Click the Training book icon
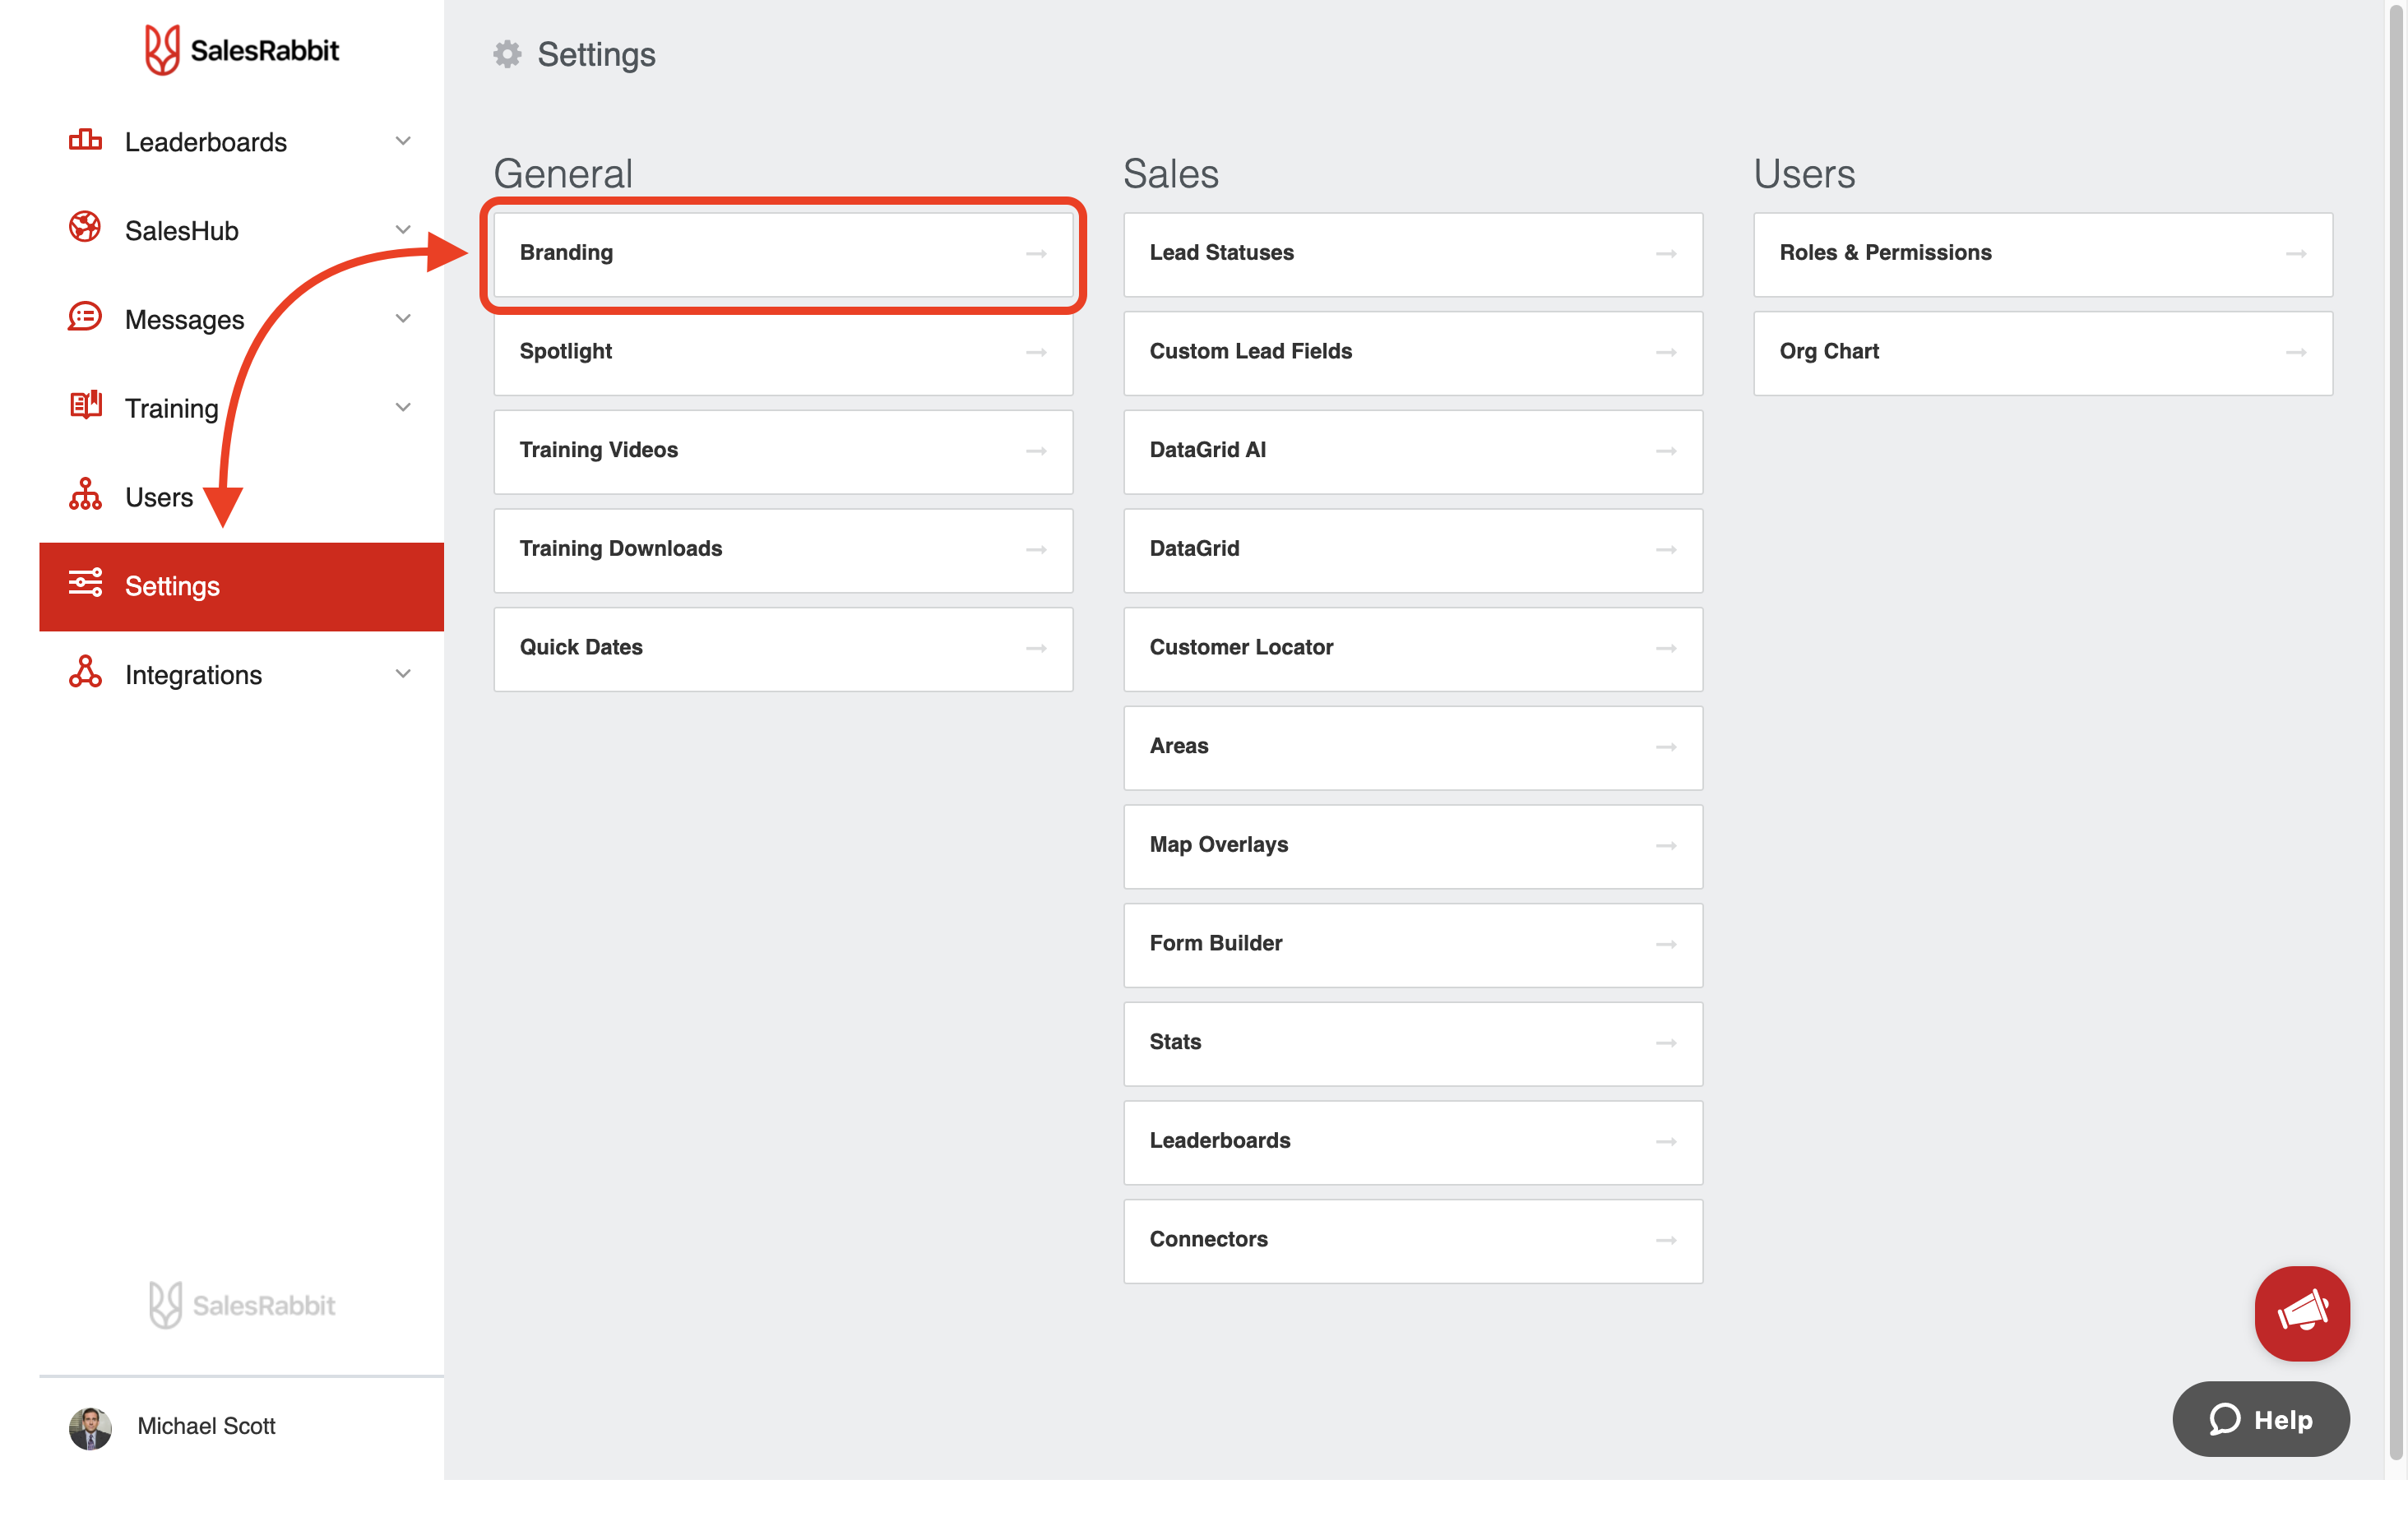This screenshot has height=1526, width=2408. (x=85, y=405)
